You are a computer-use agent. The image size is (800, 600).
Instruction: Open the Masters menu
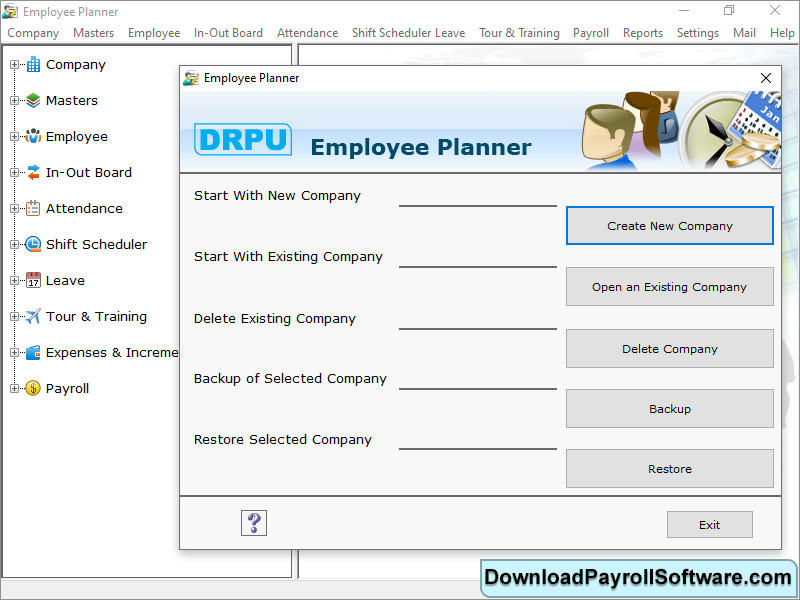click(93, 33)
